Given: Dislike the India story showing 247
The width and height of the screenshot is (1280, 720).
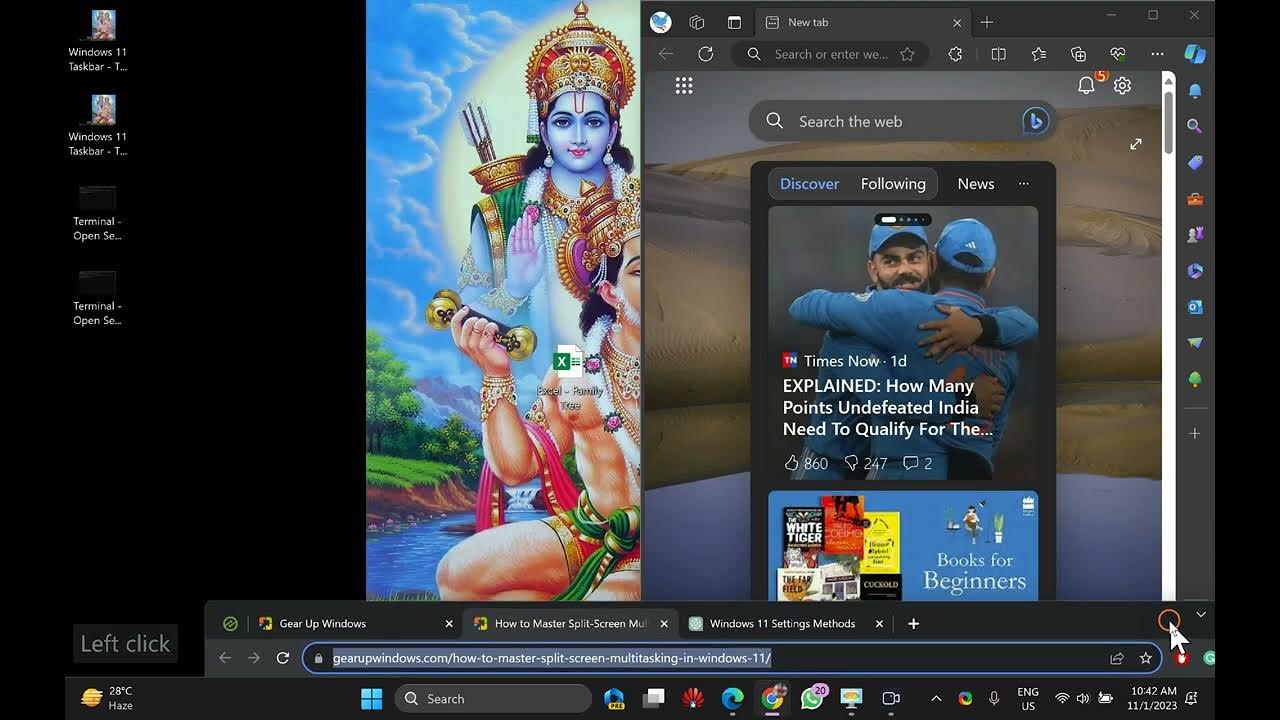Looking at the screenshot, I should 866,463.
